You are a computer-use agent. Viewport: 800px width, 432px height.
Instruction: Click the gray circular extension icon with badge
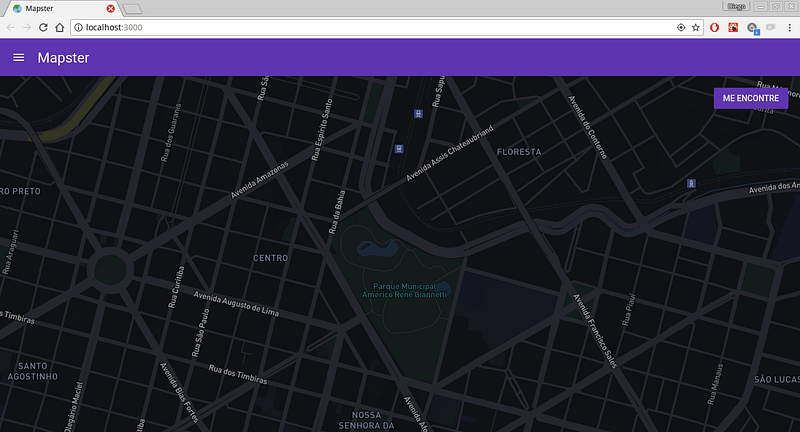[x=753, y=29]
